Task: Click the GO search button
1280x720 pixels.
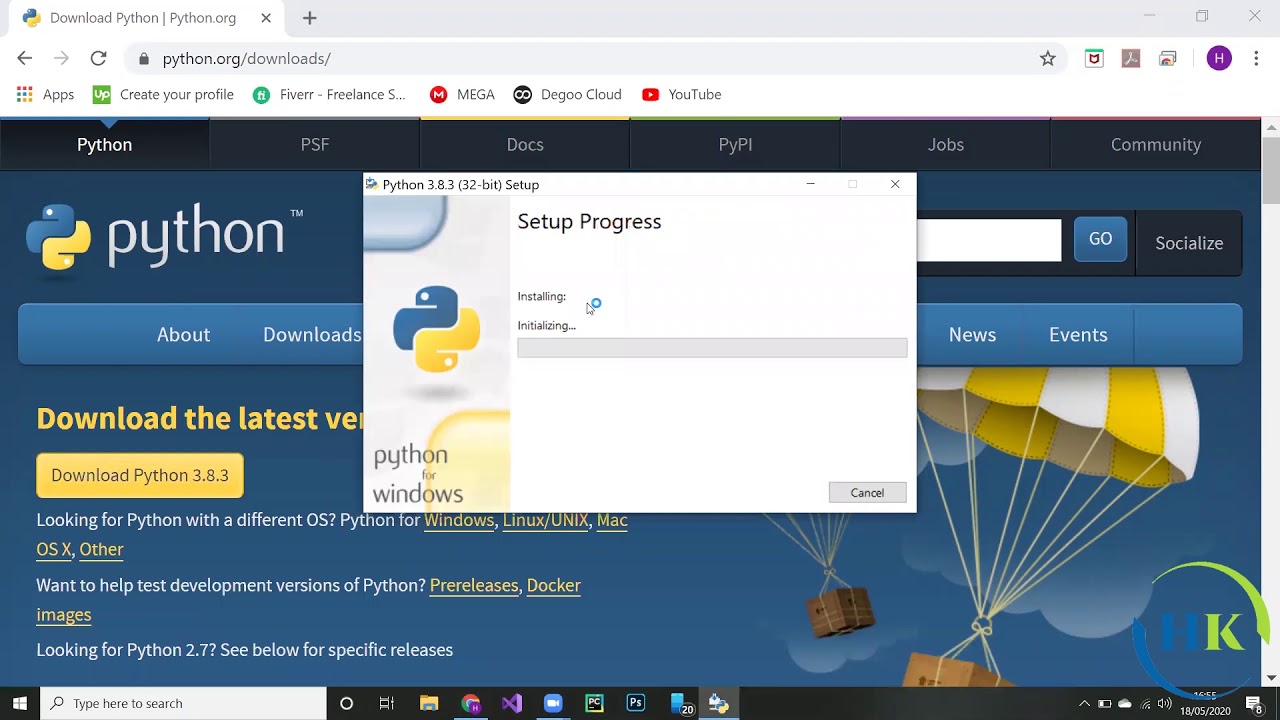Action: (1100, 239)
